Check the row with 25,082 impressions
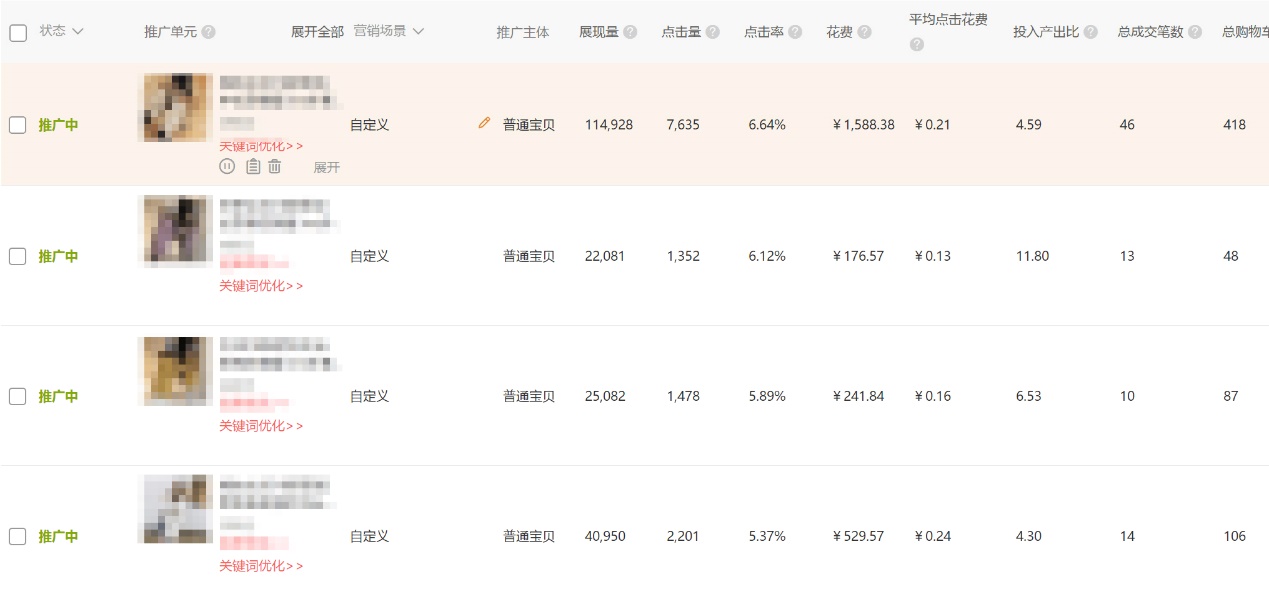Viewport: 1269px width, 599px height. click(18, 396)
